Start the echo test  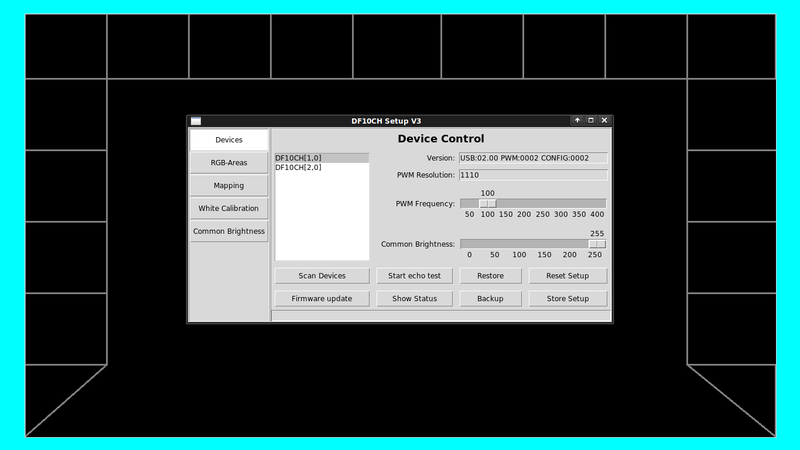[415, 275]
